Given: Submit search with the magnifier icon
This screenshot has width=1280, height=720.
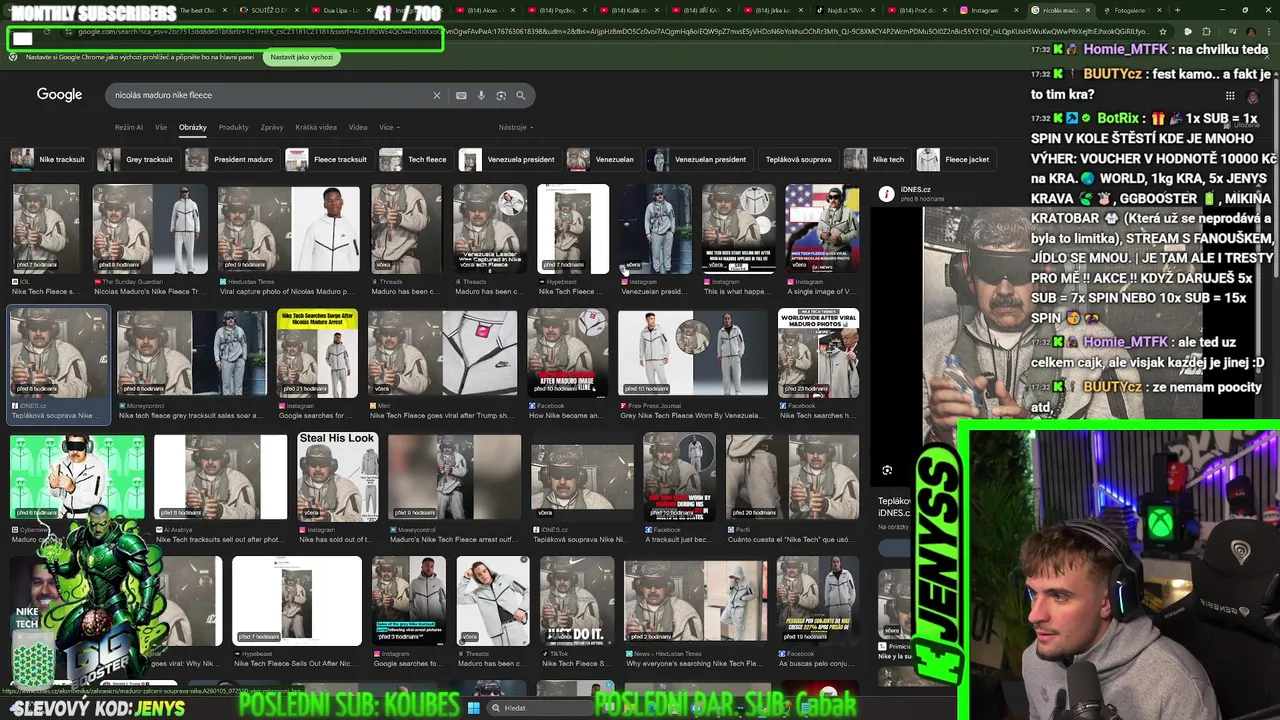Looking at the screenshot, I should [x=521, y=95].
